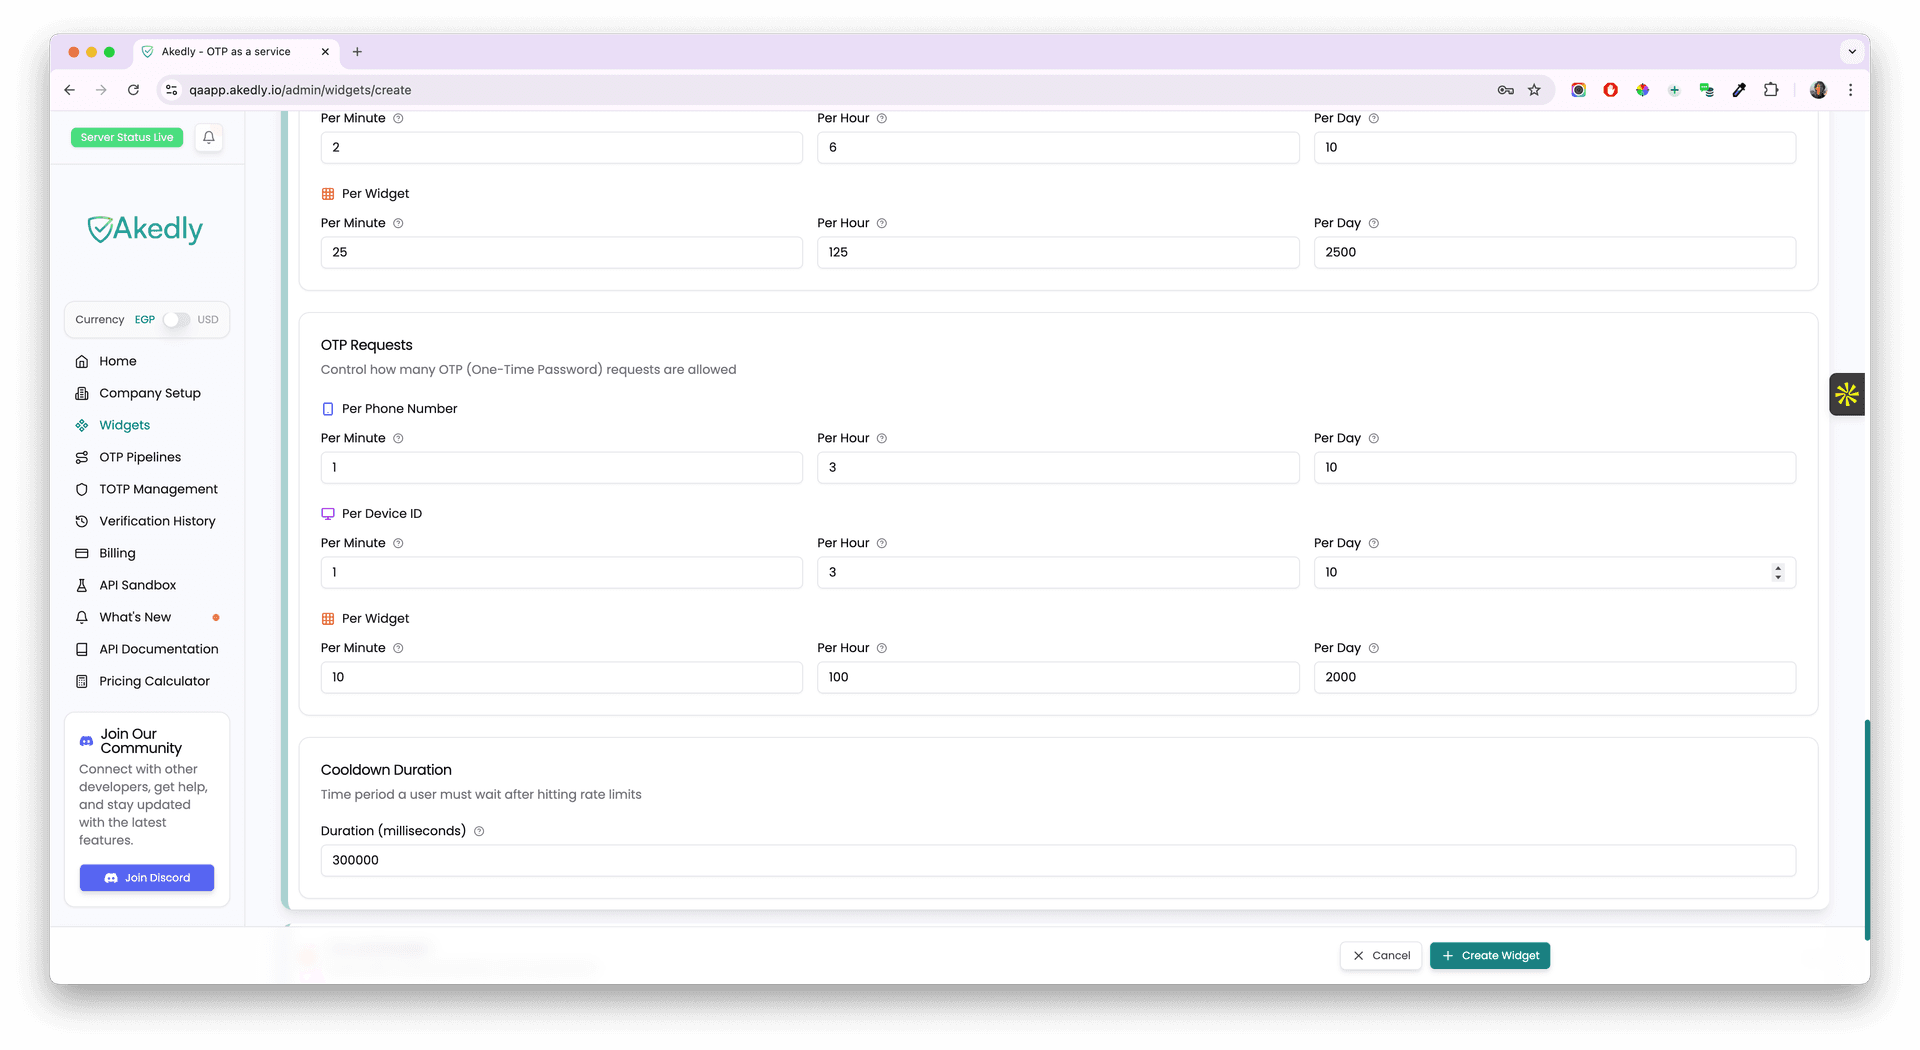Open Verification History via its clock icon
Viewport: 1920px width, 1050px height.
click(x=82, y=521)
